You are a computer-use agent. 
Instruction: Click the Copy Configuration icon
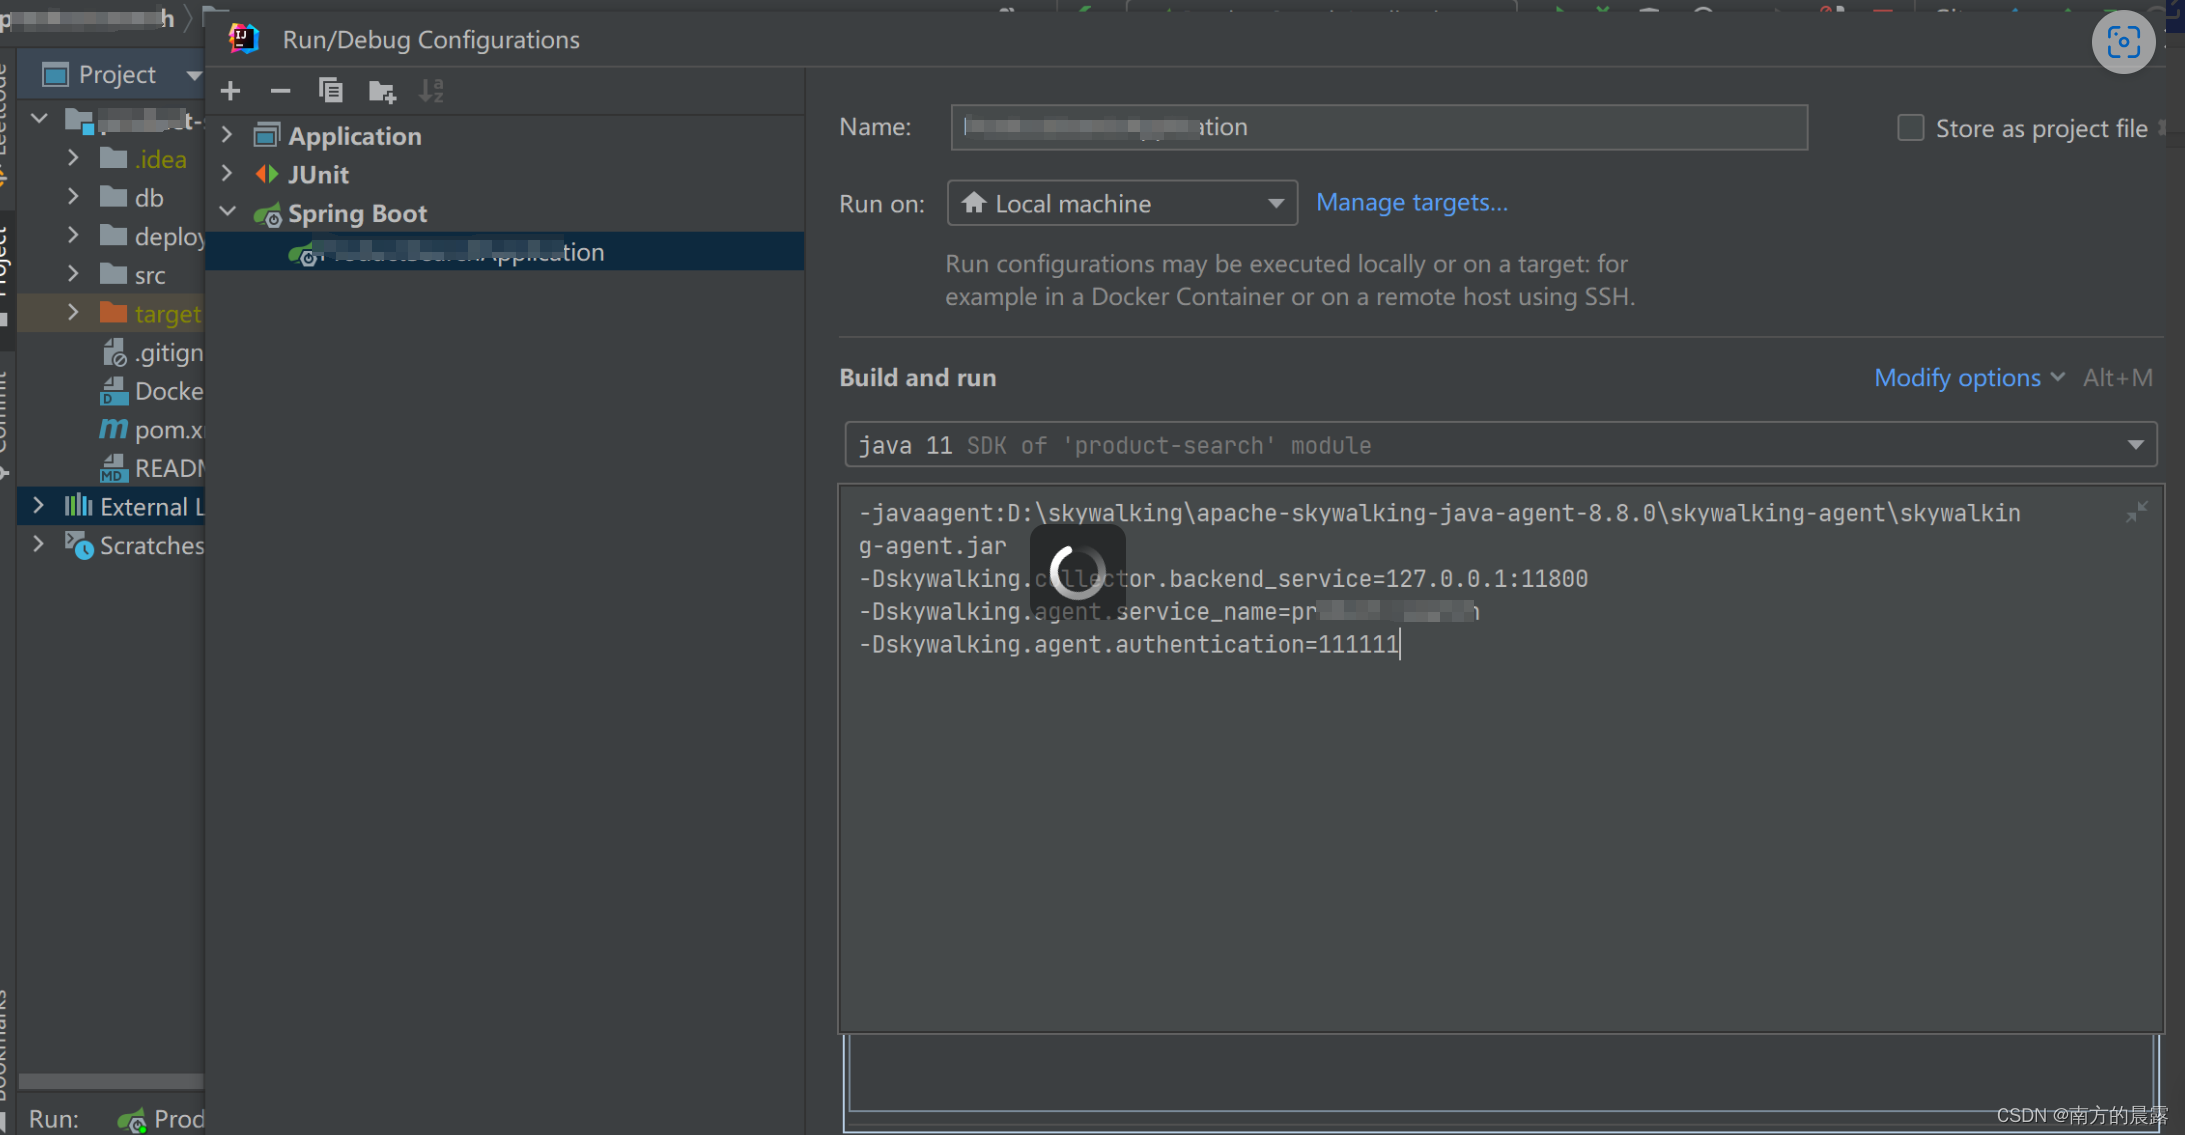pos(330,91)
